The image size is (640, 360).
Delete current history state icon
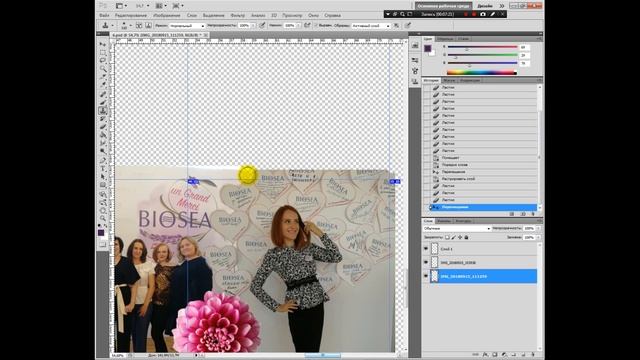[533, 214]
